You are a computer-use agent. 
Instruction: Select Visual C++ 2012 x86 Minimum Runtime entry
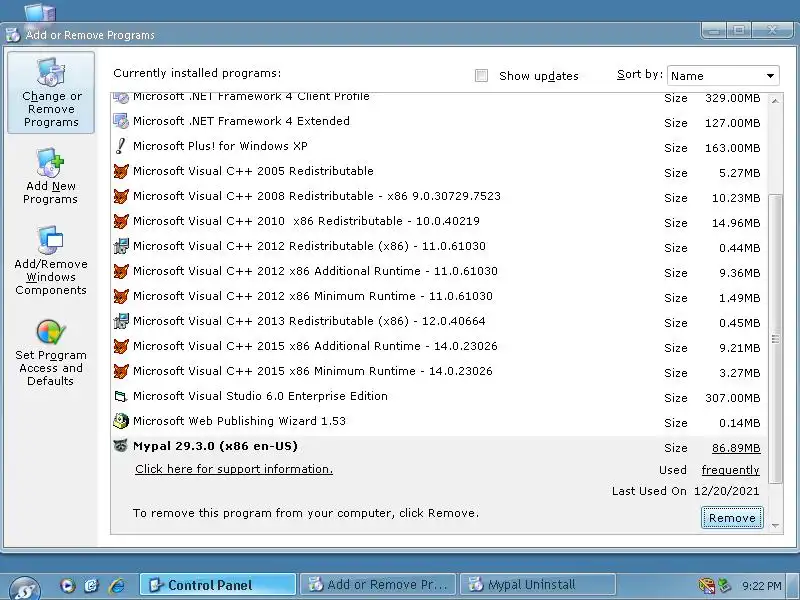coord(439,296)
